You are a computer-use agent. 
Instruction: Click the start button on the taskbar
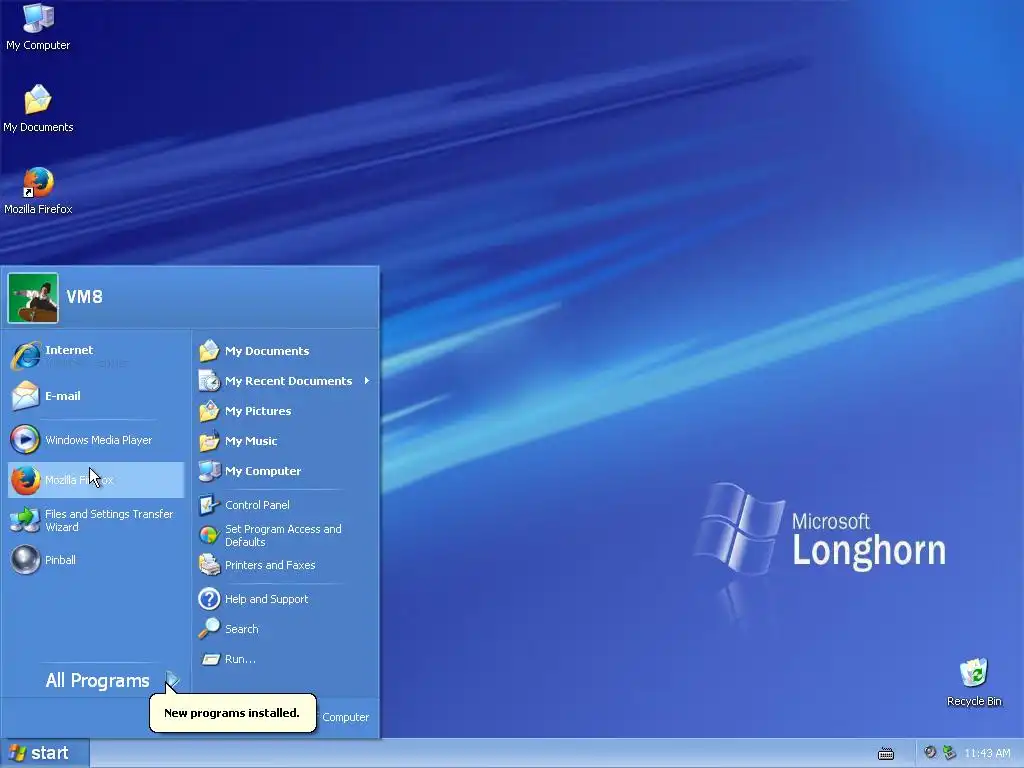point(44,753)
